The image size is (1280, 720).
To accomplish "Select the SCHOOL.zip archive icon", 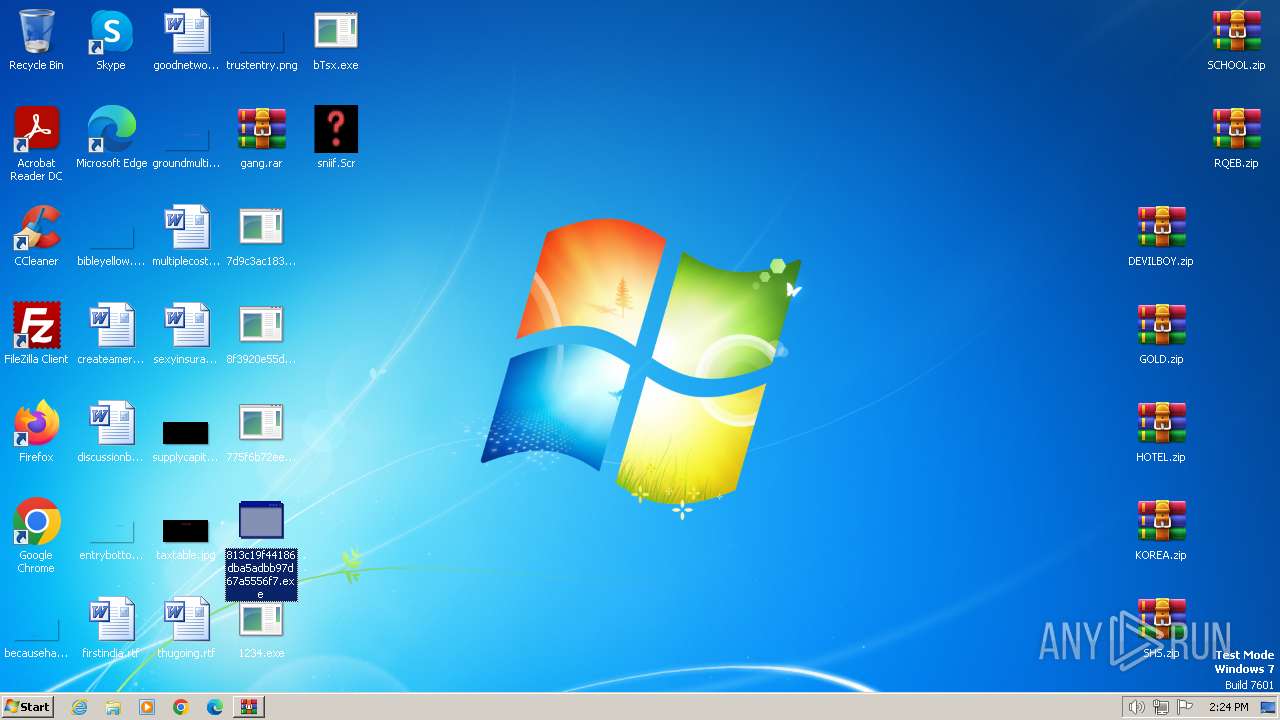I will pyautogui.click(x=1236, y=32).
